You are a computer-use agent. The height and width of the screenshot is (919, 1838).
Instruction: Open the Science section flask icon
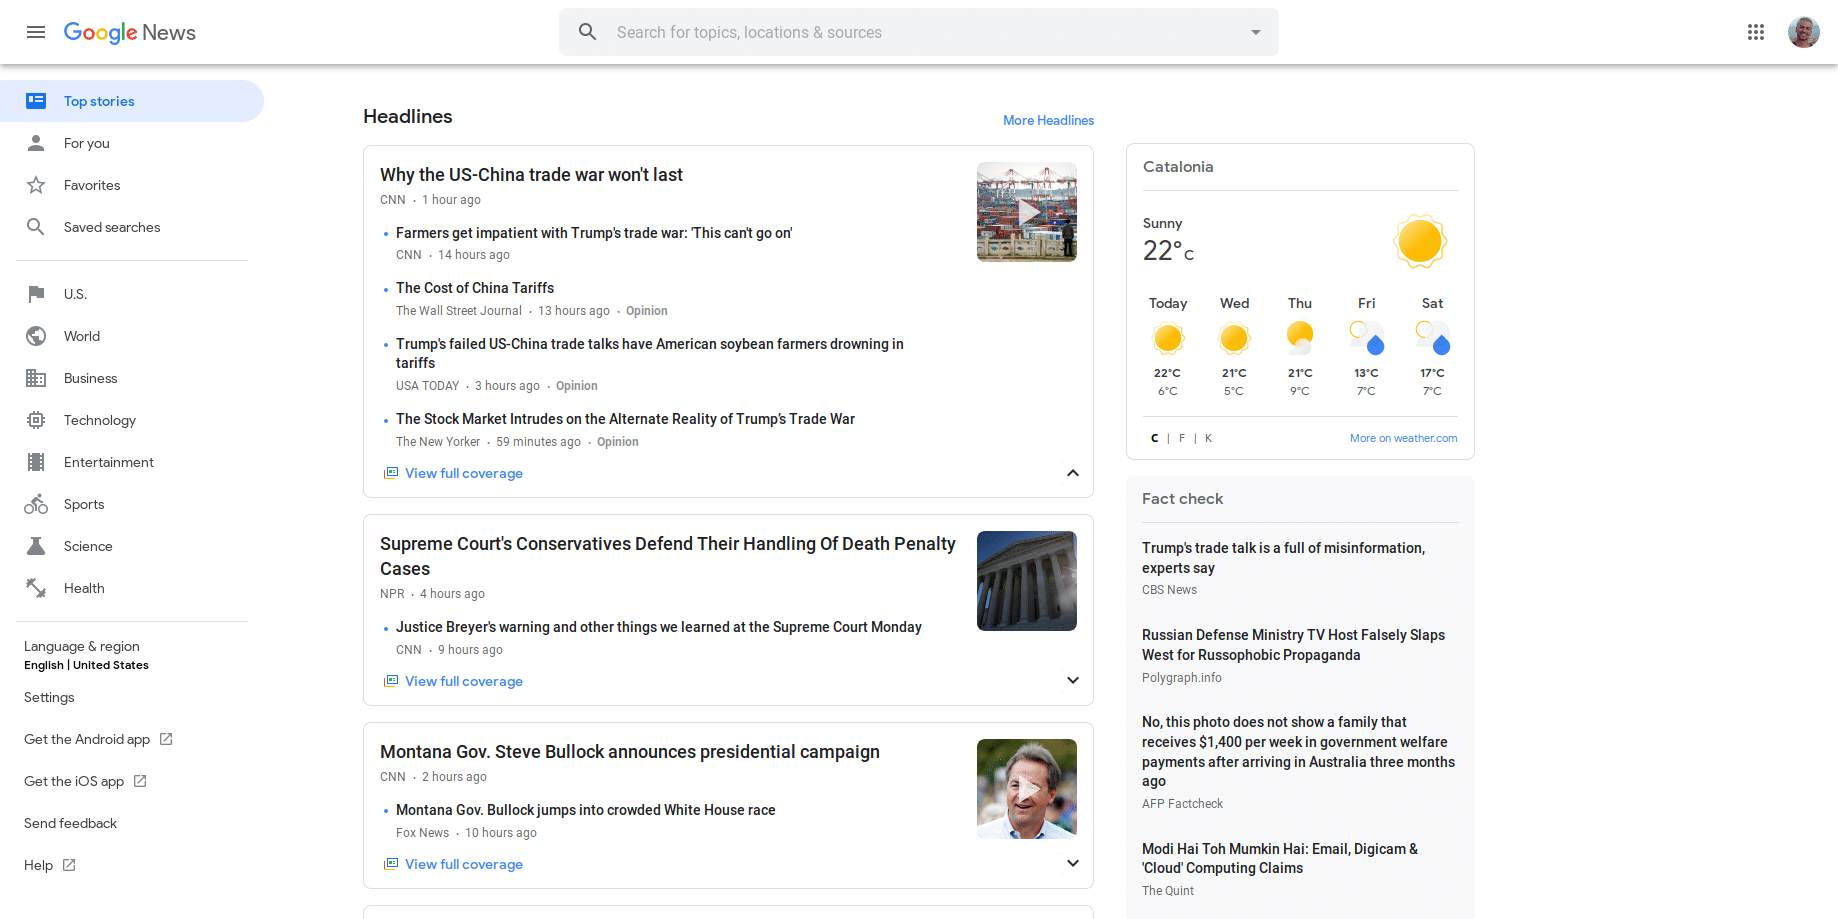coord(36,546)
